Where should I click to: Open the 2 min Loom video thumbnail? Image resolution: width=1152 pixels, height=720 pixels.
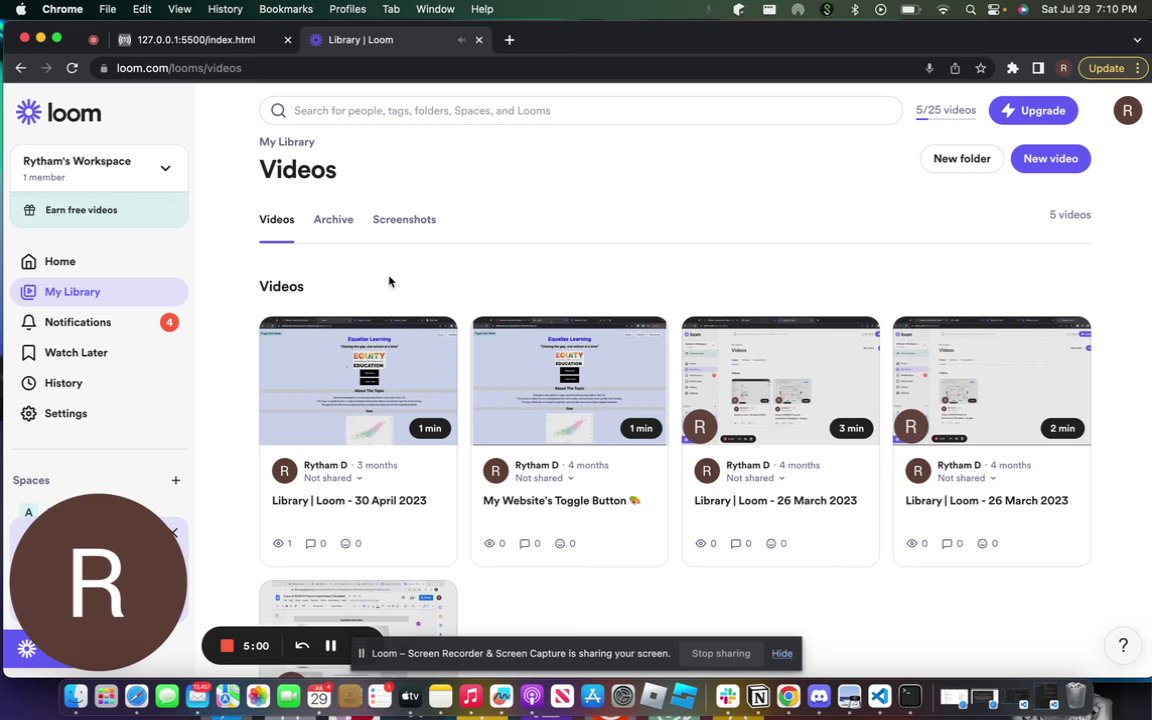992,381
